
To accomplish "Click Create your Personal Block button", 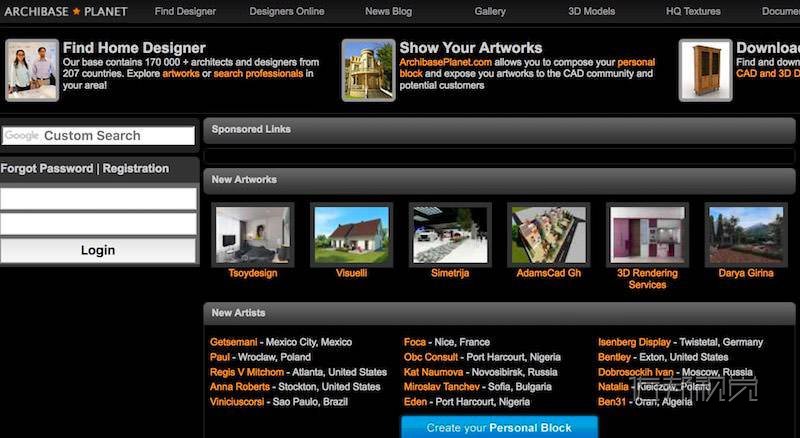I will [x=499, y=428].
